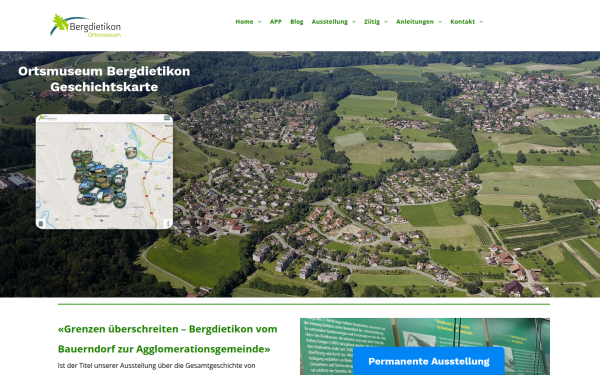Open hamburger menu in the Geschichtskarte map preview
This screenshot has width=600, height=375.
[167, 118]
